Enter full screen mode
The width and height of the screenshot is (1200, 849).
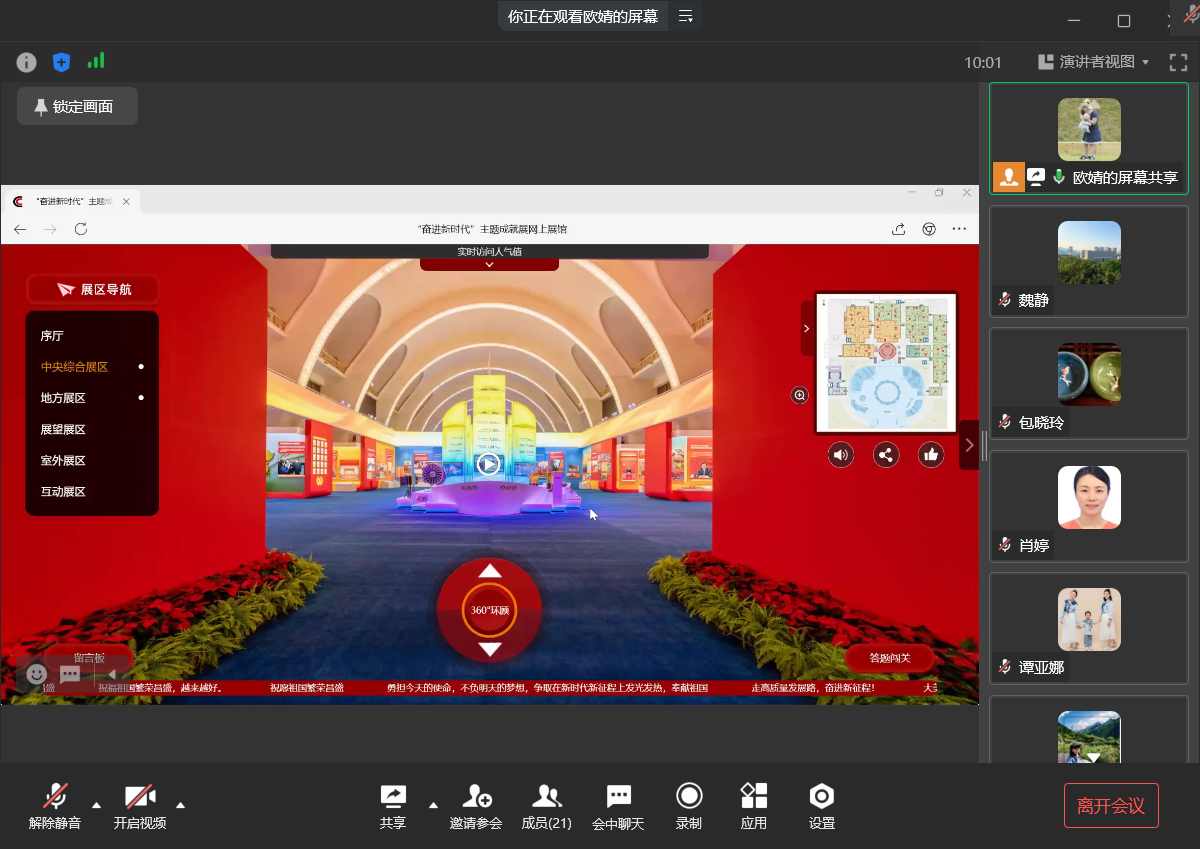tap(1178, 62)
